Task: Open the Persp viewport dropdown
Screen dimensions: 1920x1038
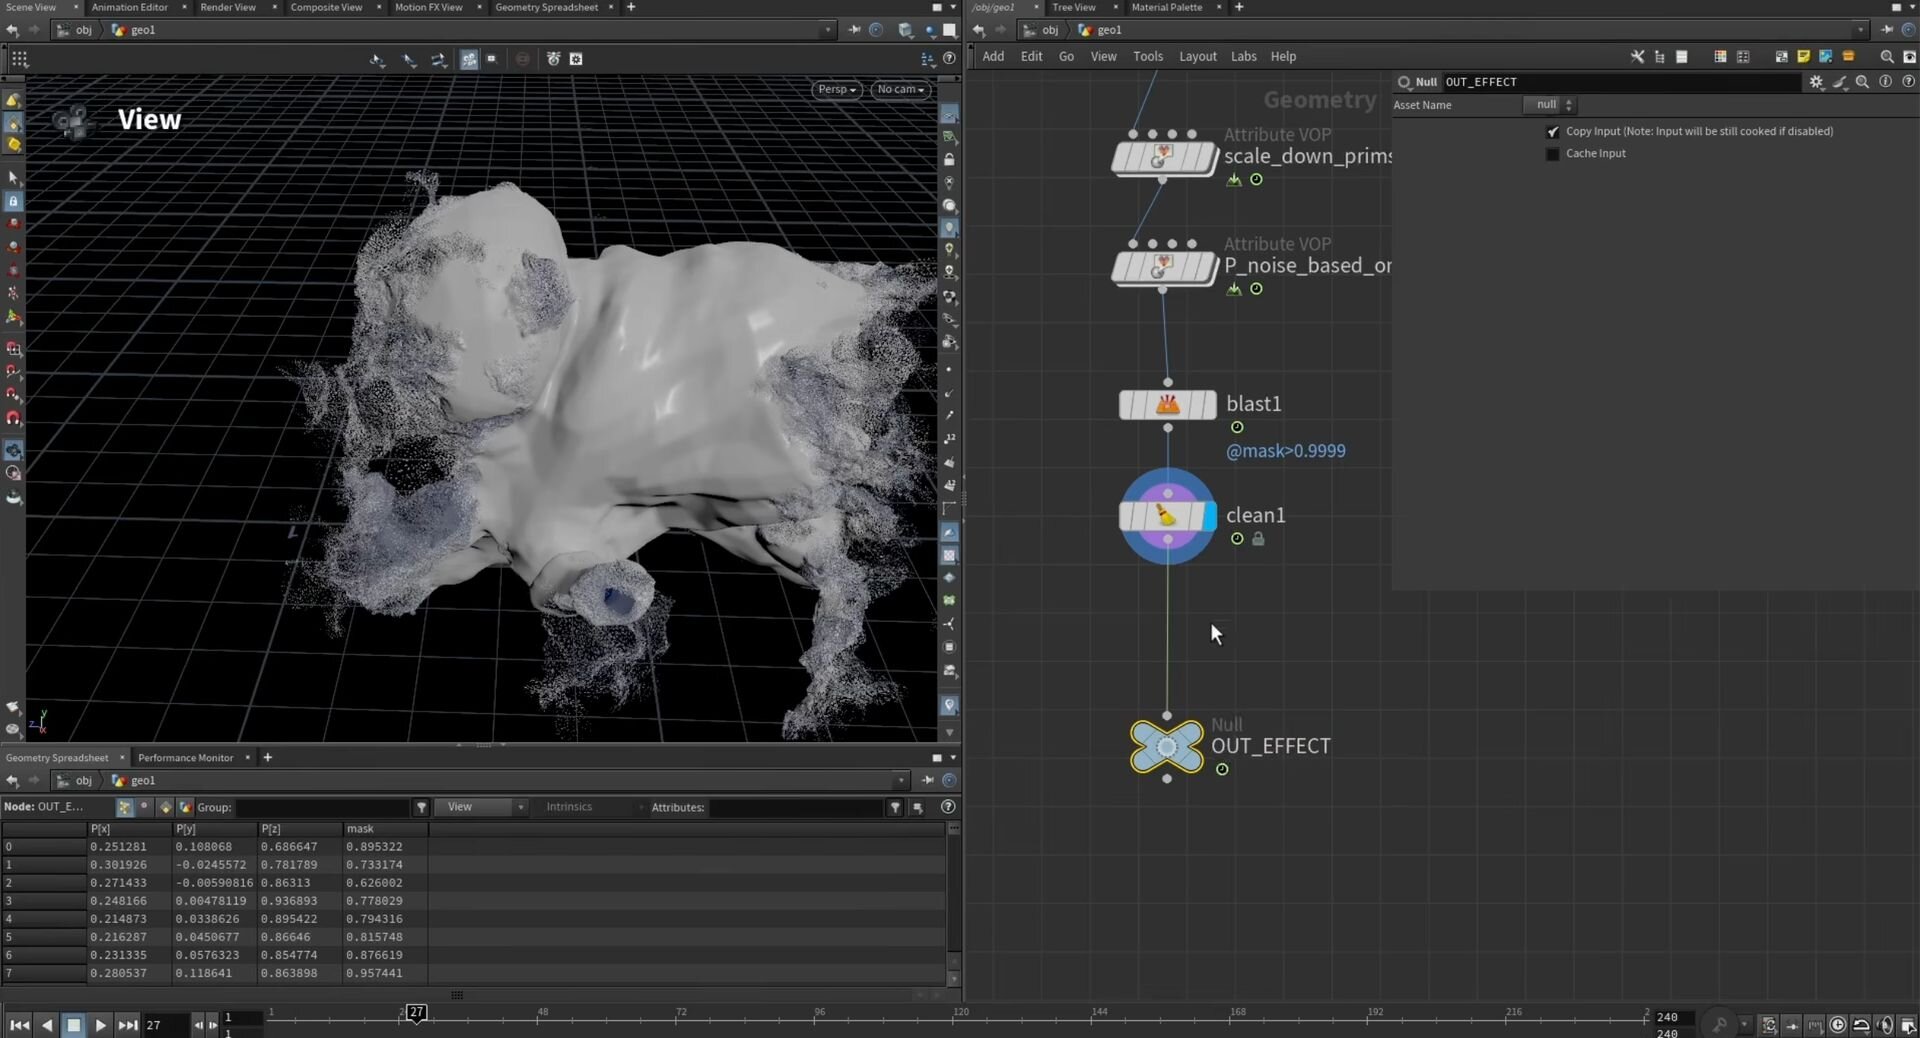Action: pos(836,89)
